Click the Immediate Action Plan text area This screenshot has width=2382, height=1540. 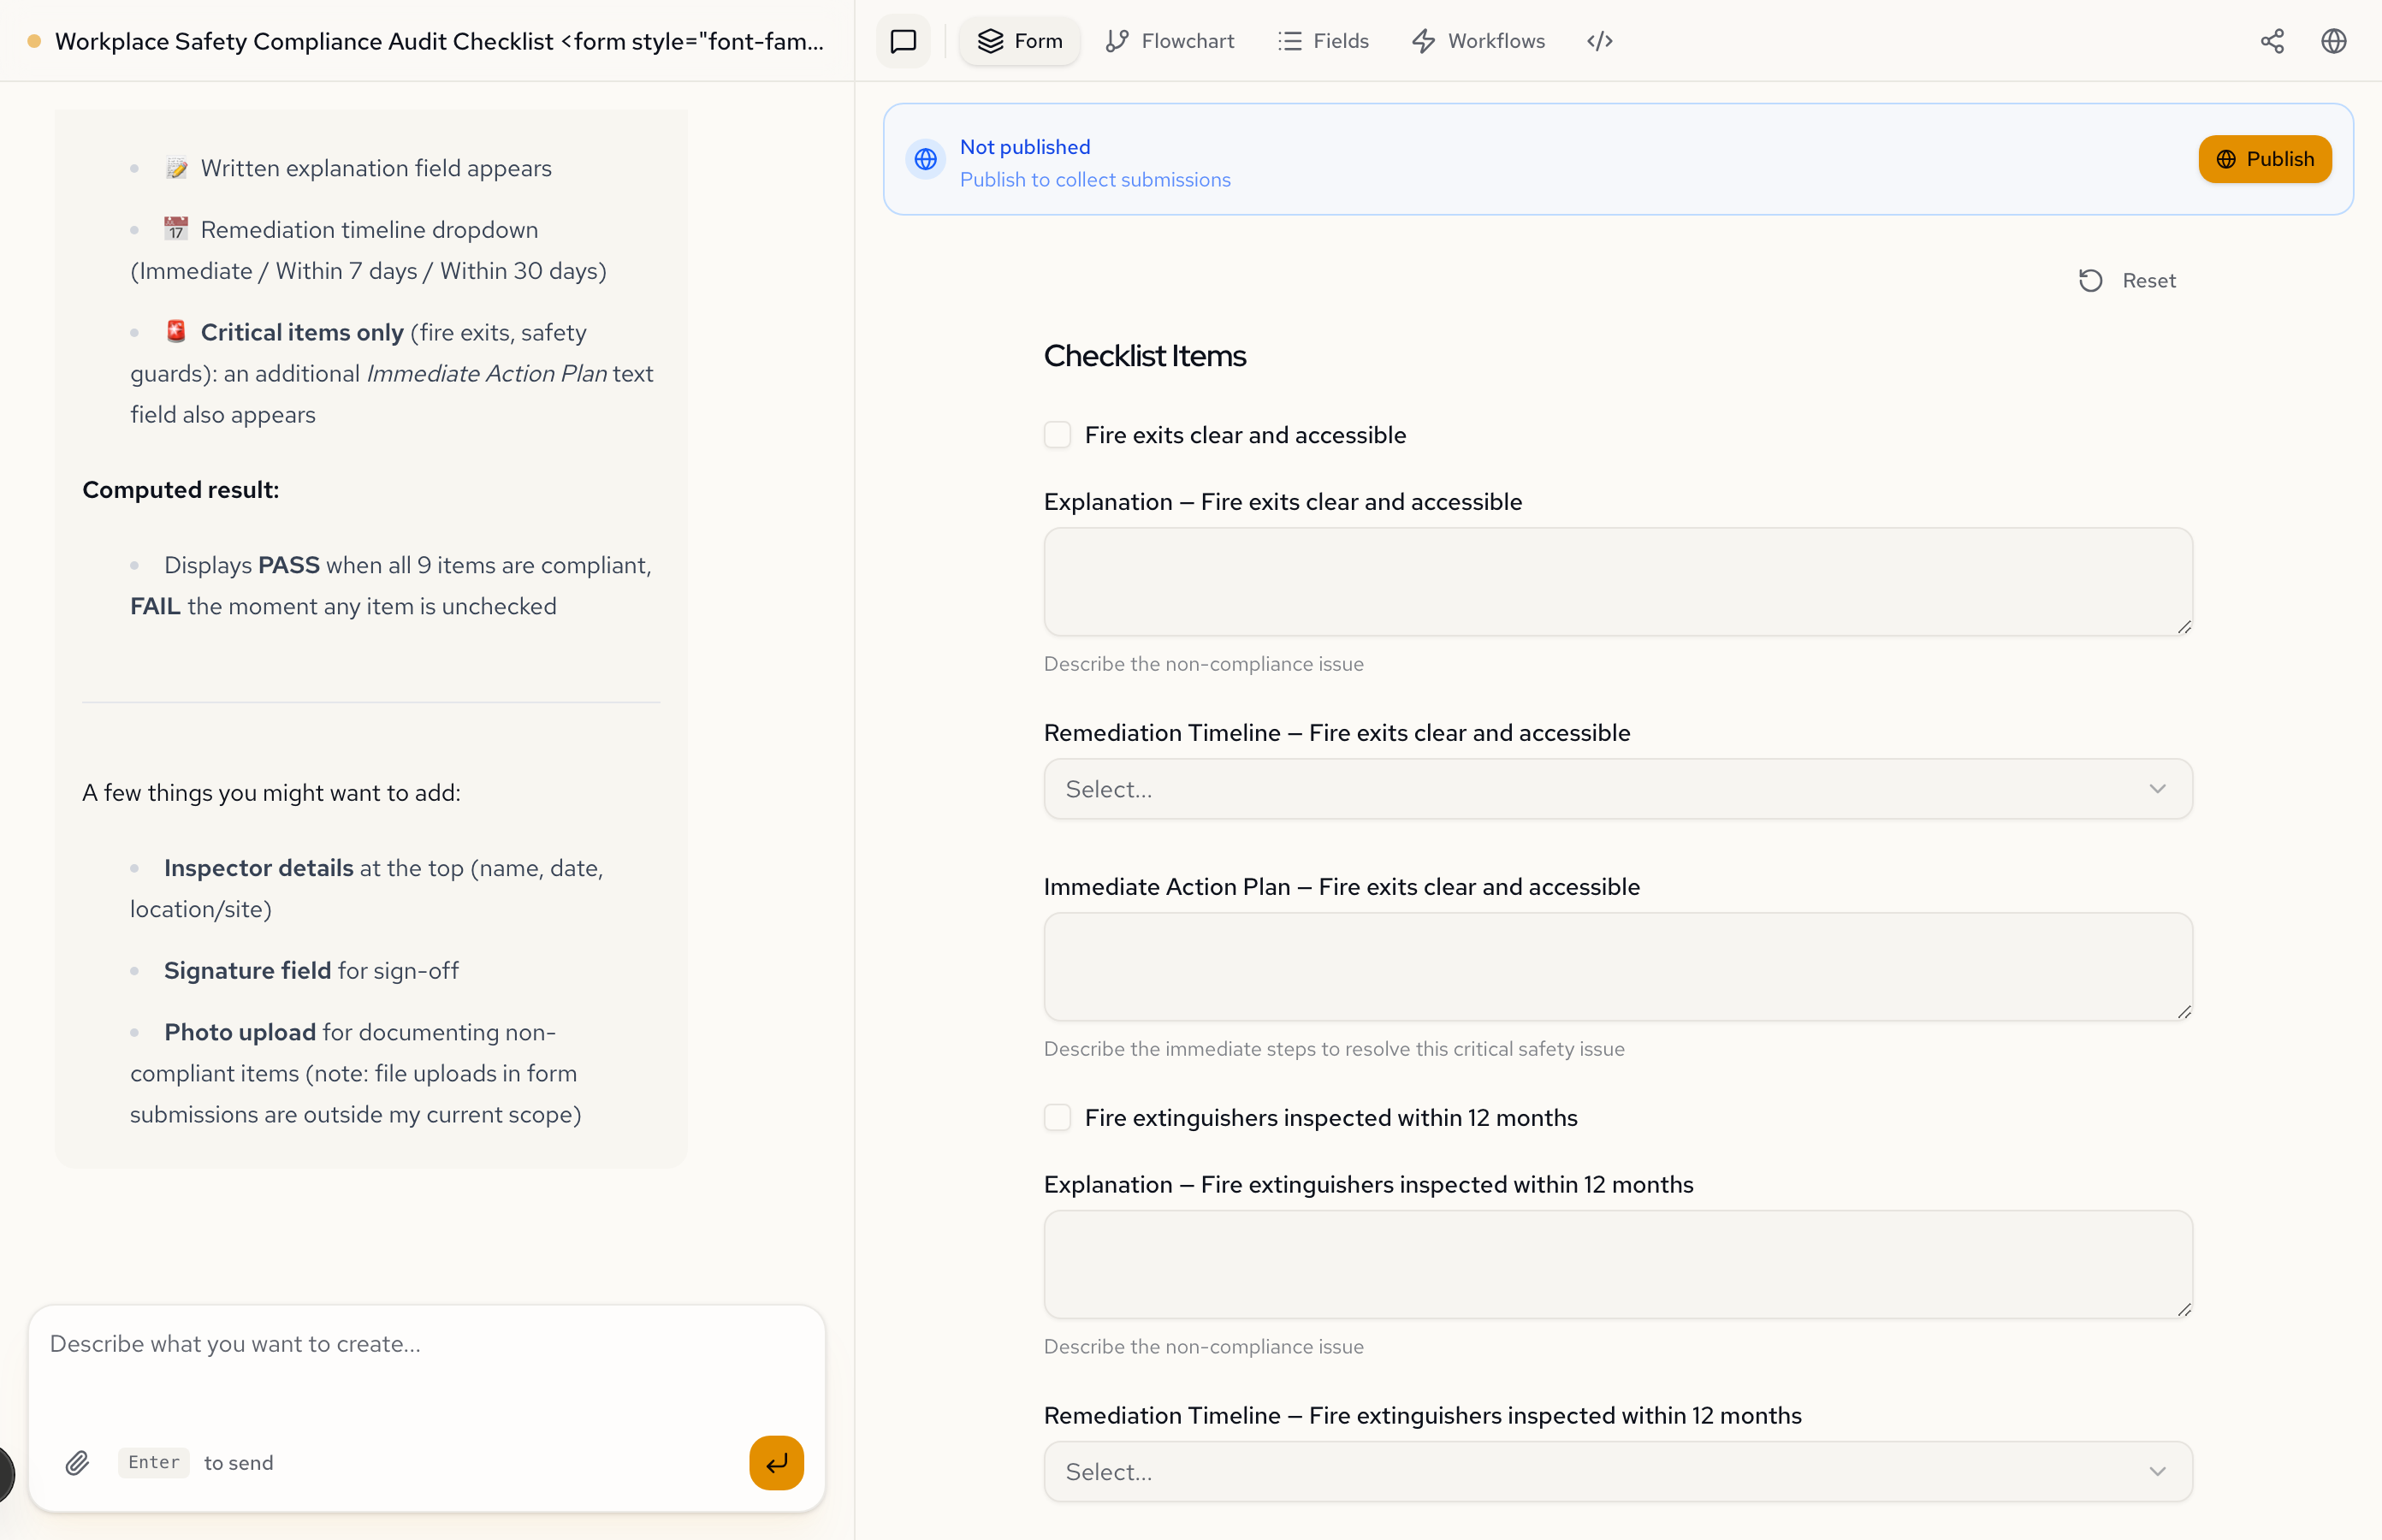1617,966
